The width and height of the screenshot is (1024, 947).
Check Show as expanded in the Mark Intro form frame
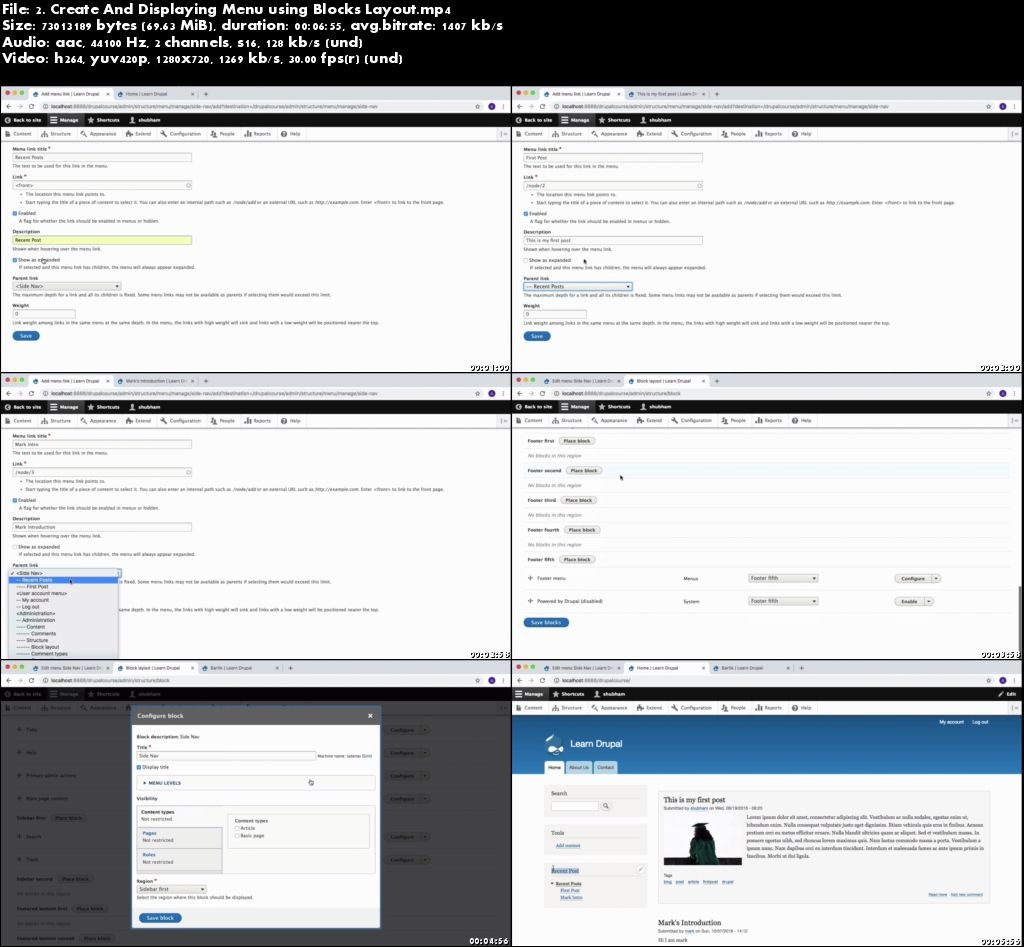[14, 547]
